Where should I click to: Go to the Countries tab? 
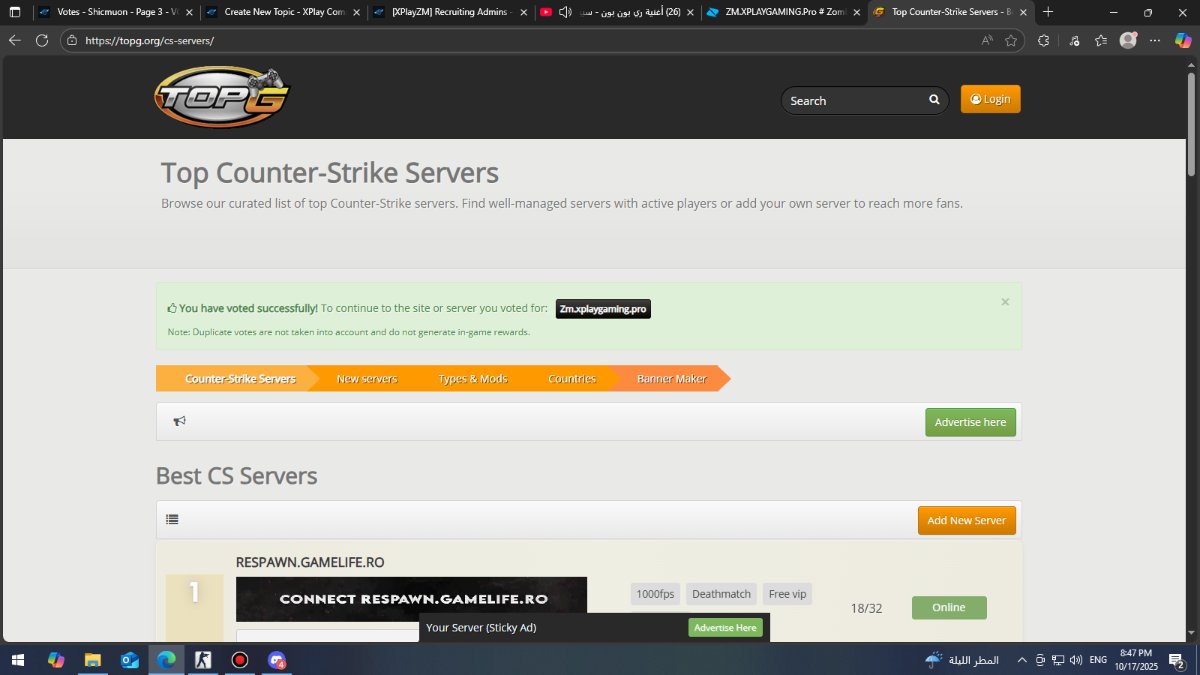[572, 379]
